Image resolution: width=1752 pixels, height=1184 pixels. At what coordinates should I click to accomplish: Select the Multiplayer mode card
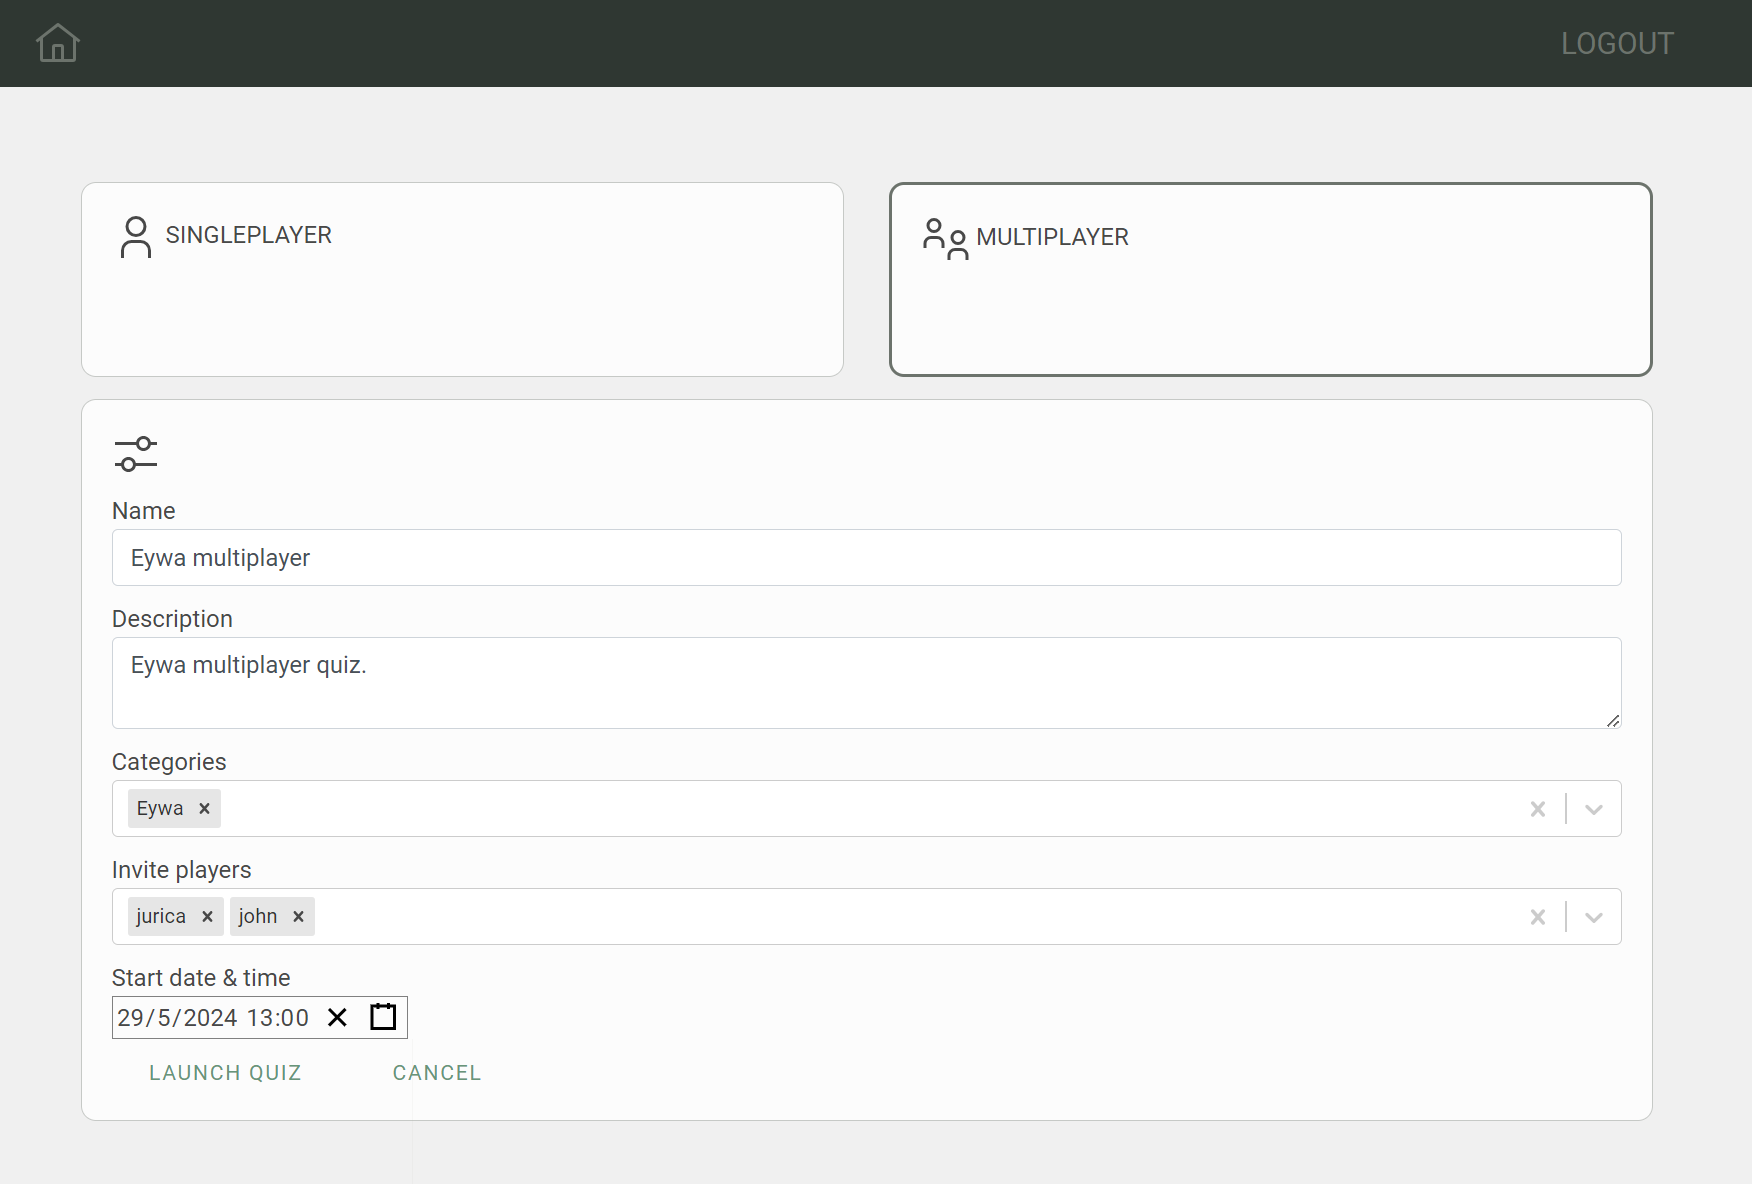(1270, 279)
